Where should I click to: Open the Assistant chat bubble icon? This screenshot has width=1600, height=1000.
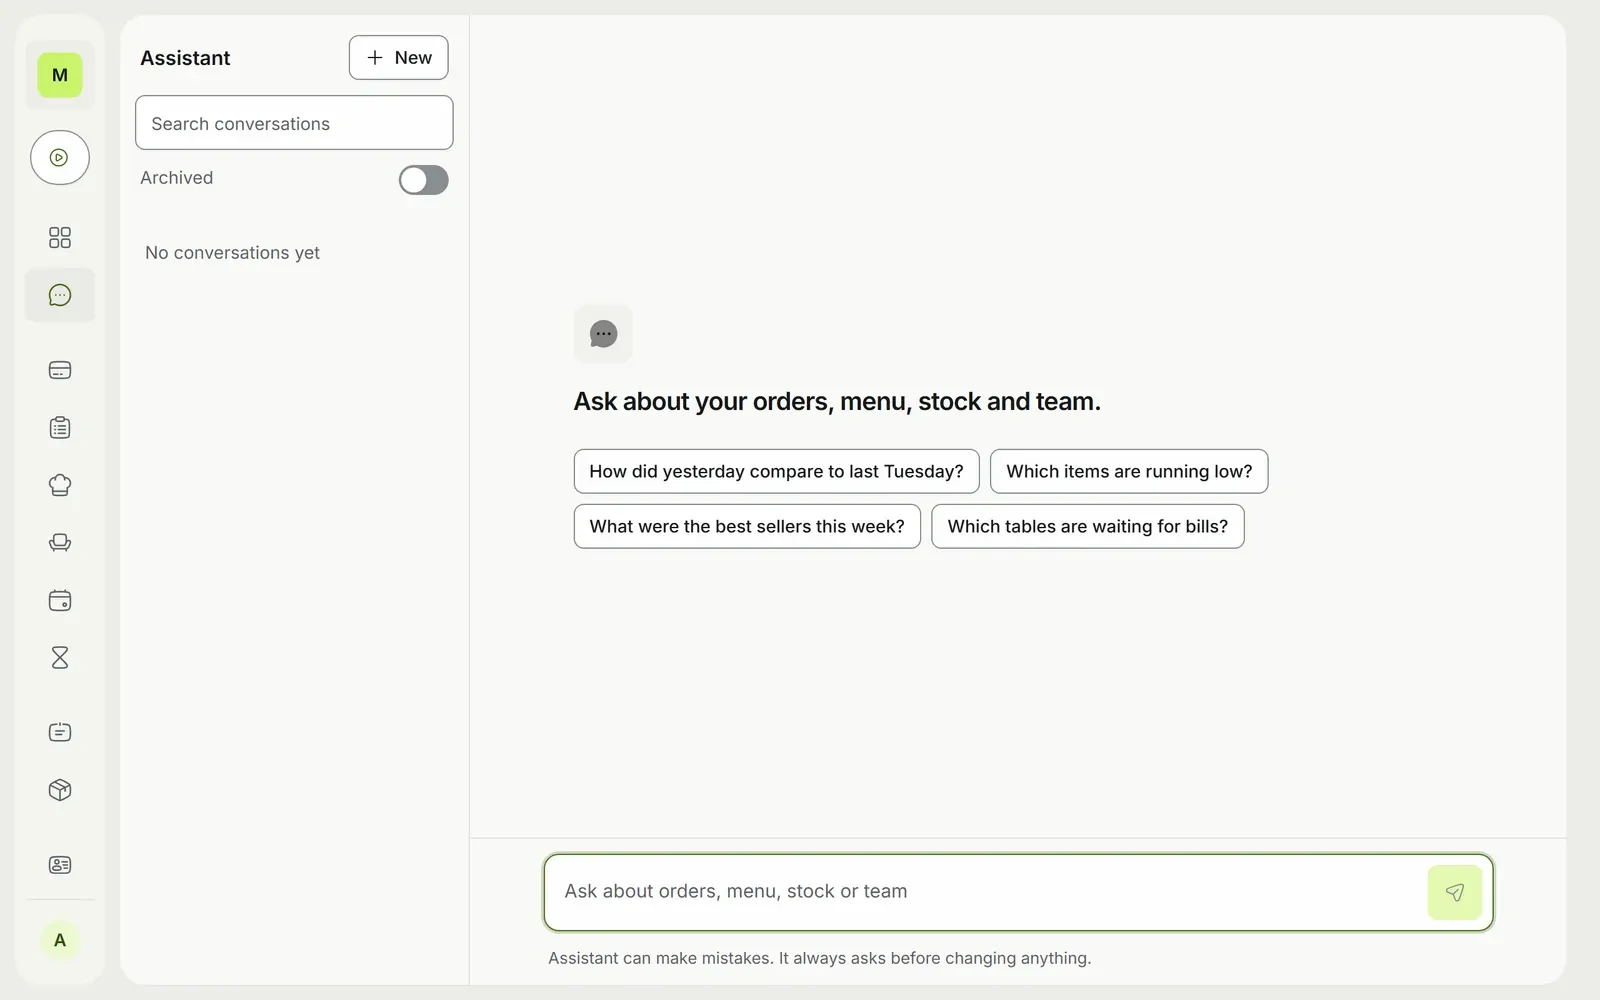click(60, 295)
